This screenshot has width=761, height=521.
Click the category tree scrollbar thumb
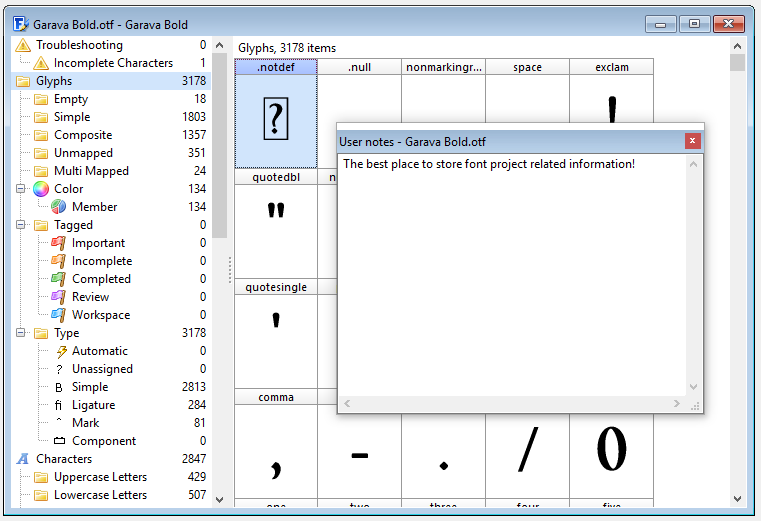click(x=219, y=146)
